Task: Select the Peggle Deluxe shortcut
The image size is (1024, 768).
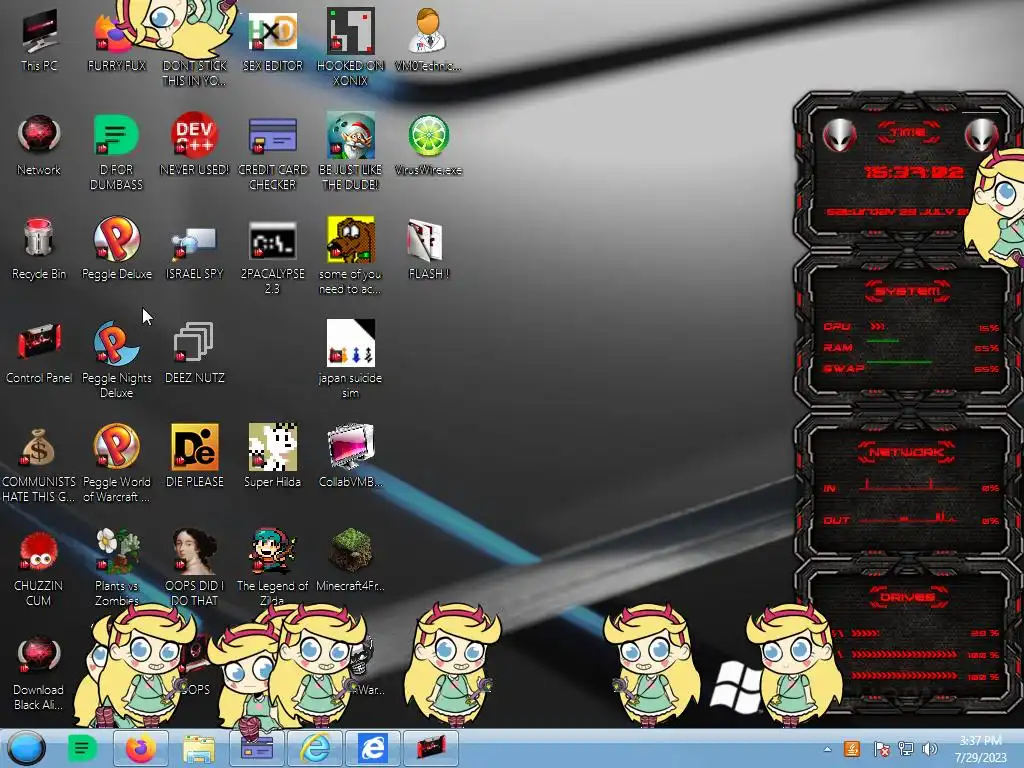Action: point(116,240)
